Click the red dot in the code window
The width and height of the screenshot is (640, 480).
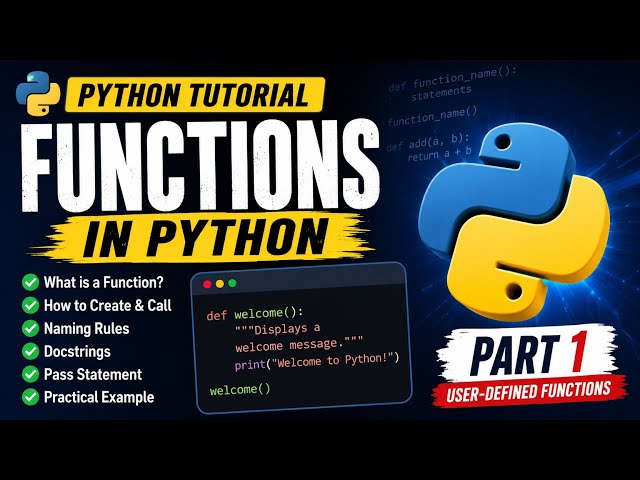click(207, 284)
